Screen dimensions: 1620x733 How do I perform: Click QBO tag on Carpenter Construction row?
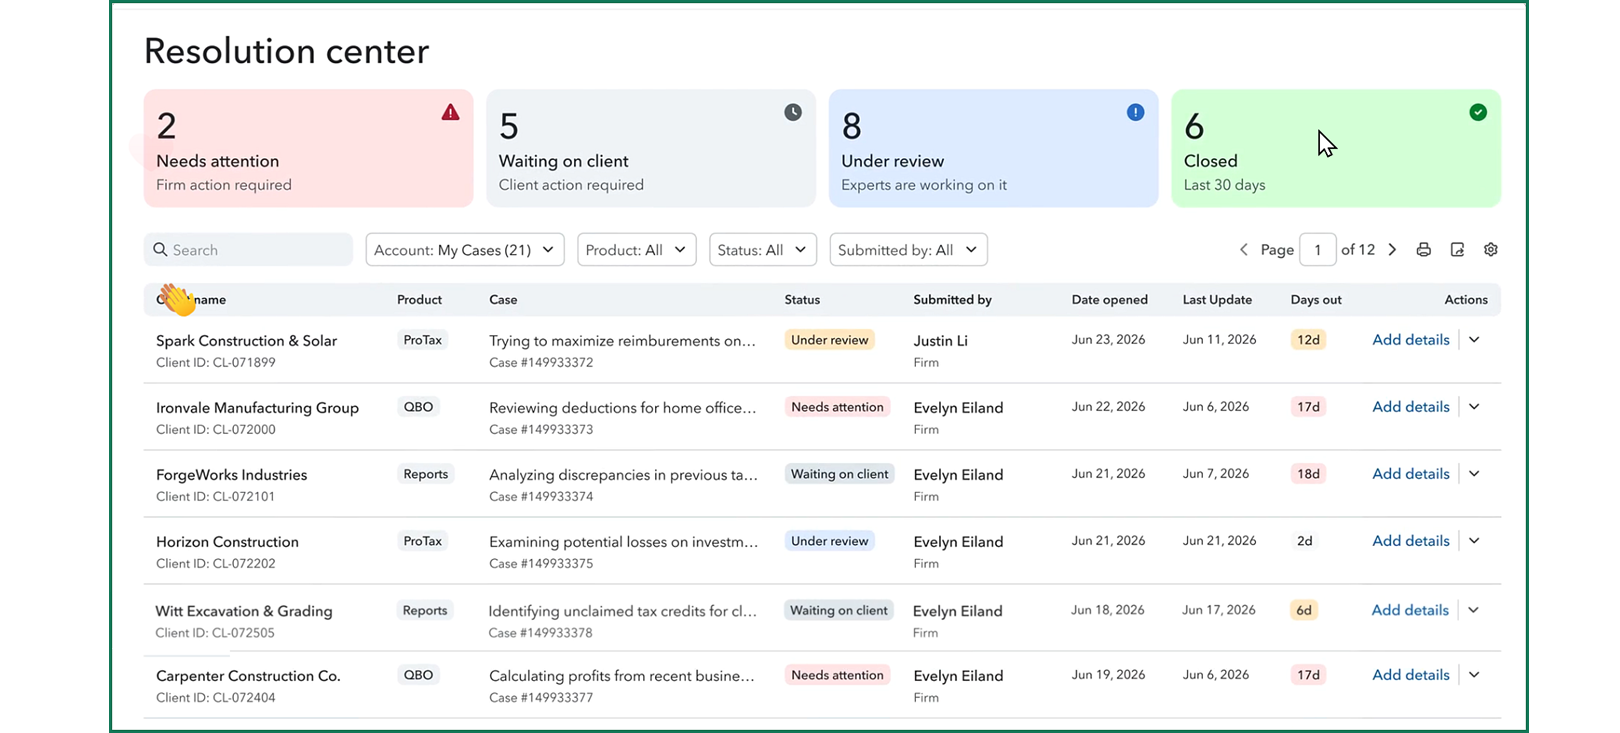pos(418,675)
